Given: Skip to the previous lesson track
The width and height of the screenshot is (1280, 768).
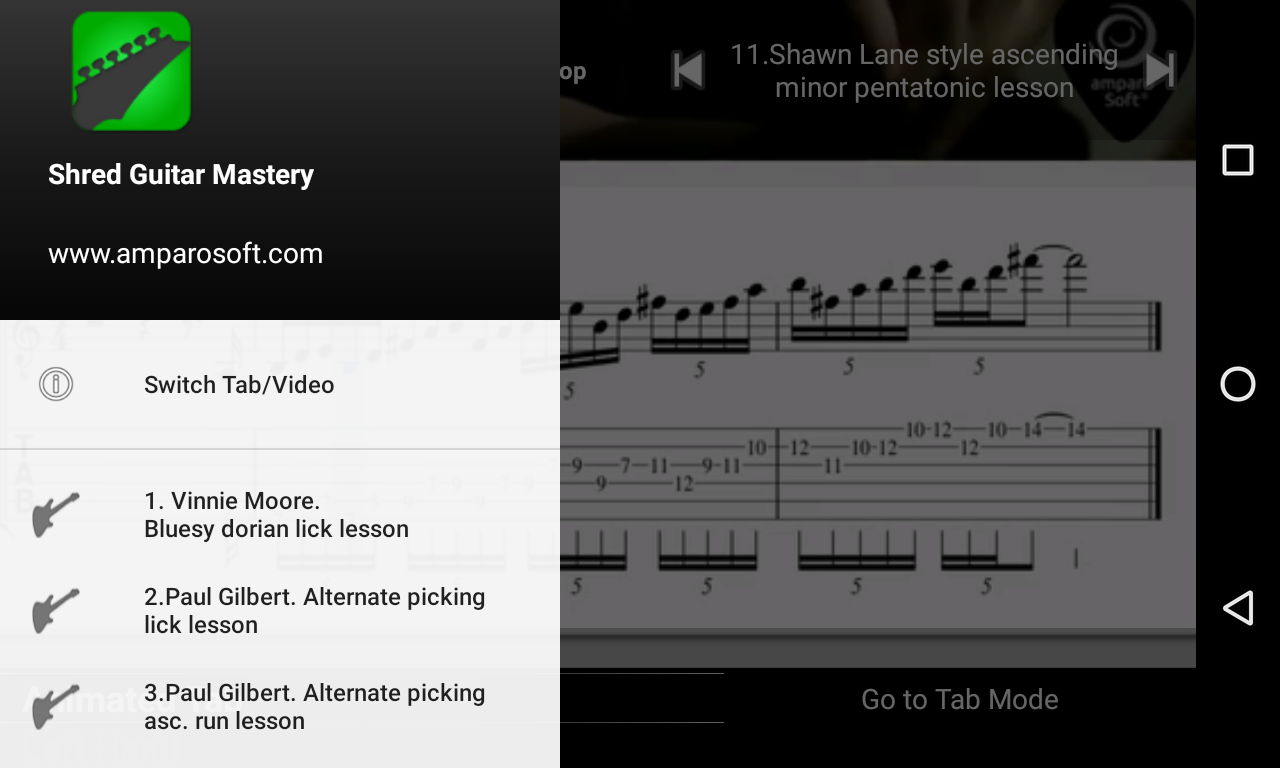Looking at the screenshot, I should pyautogui.click(x=688, y=70).
